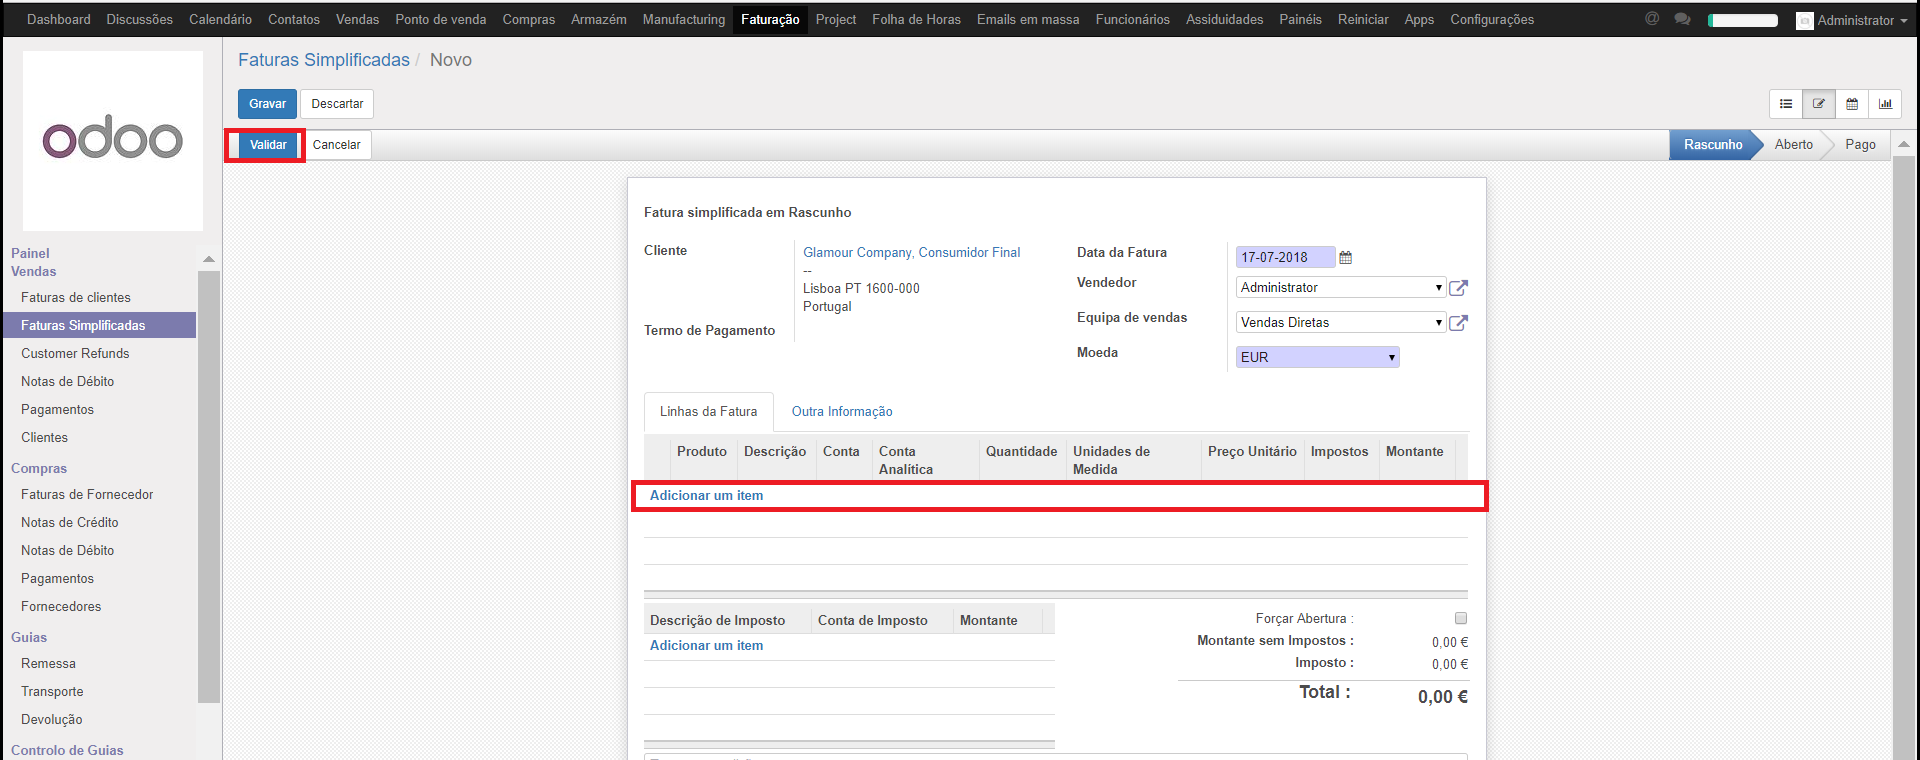Viewport: 1920px width, 760px height.
Task: Expand the Administrator user menu
Action: [x=1852, y=20]
